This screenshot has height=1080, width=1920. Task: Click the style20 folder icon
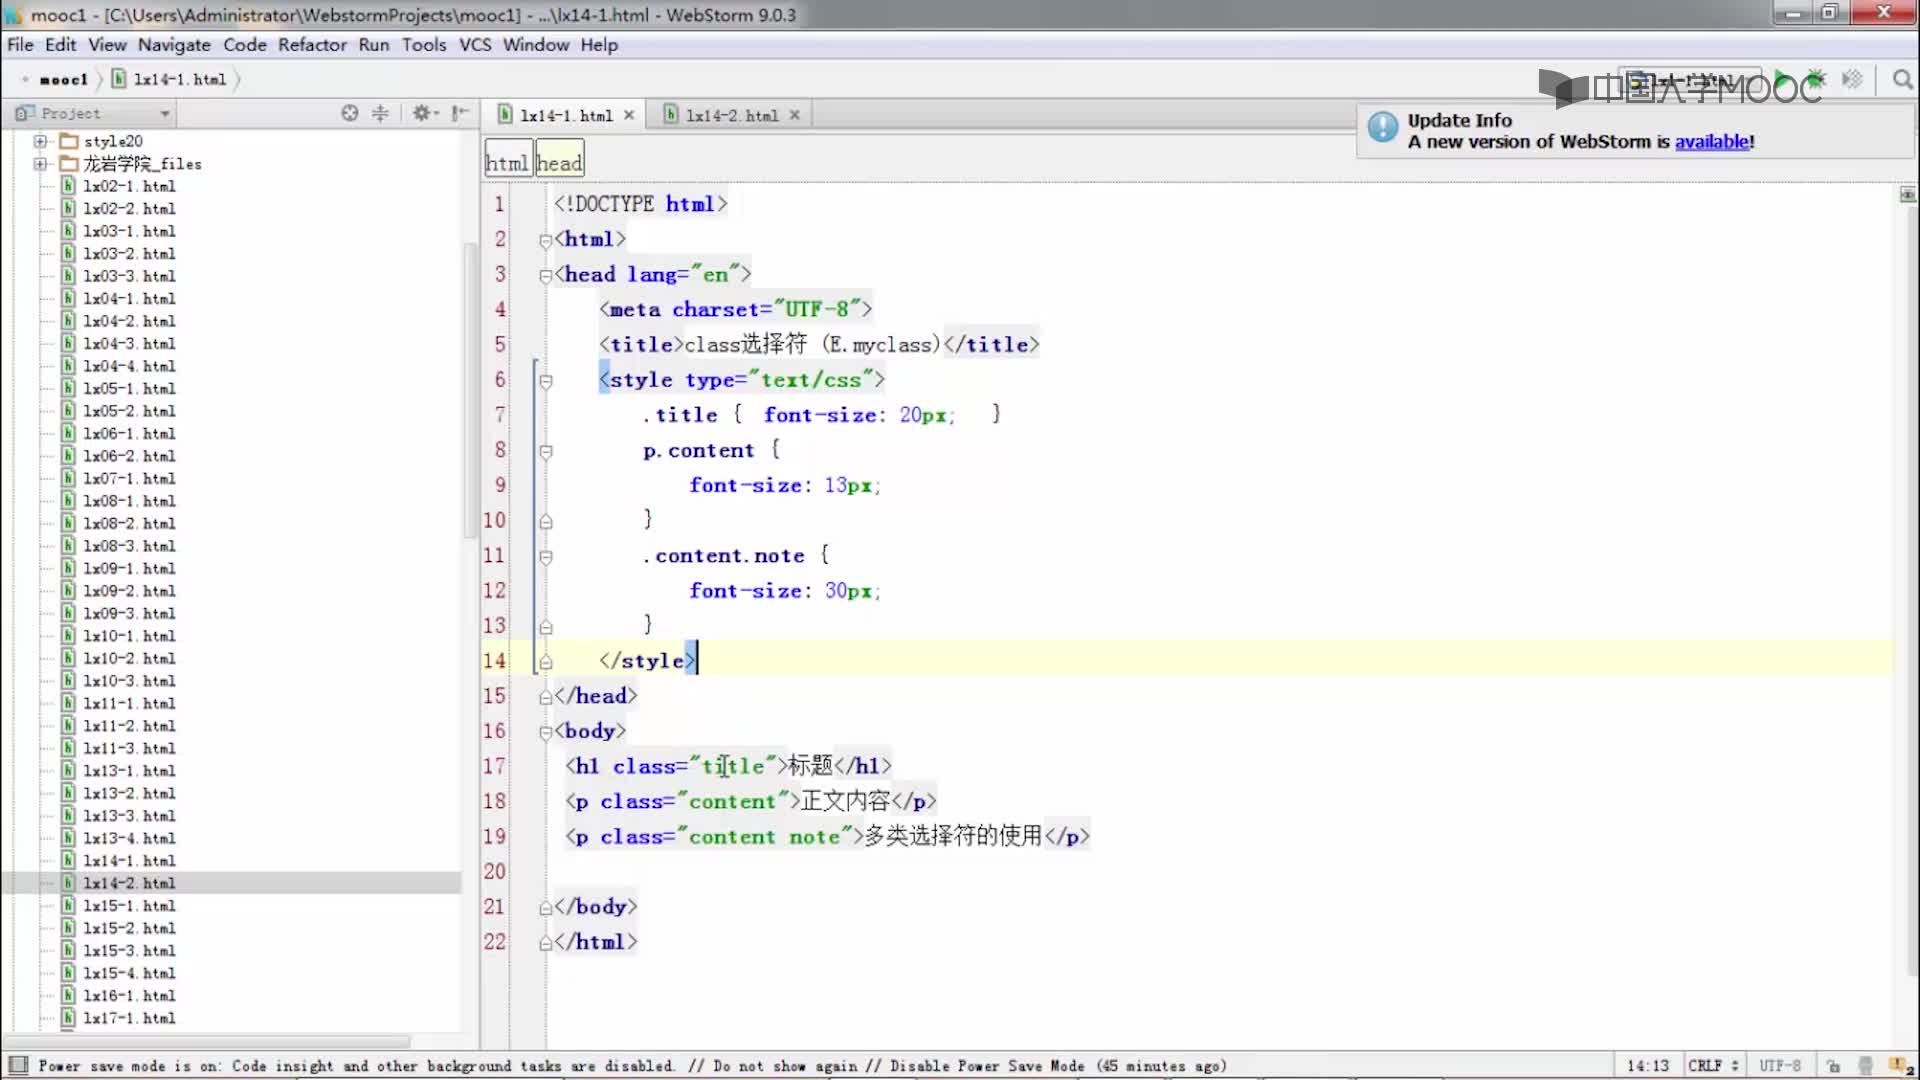click(x=69, y=141)
